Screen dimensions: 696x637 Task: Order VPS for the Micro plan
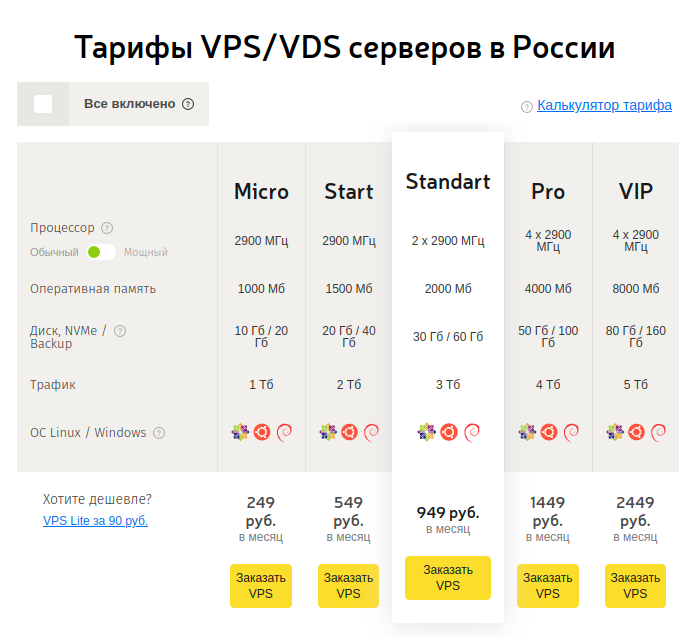261,586
